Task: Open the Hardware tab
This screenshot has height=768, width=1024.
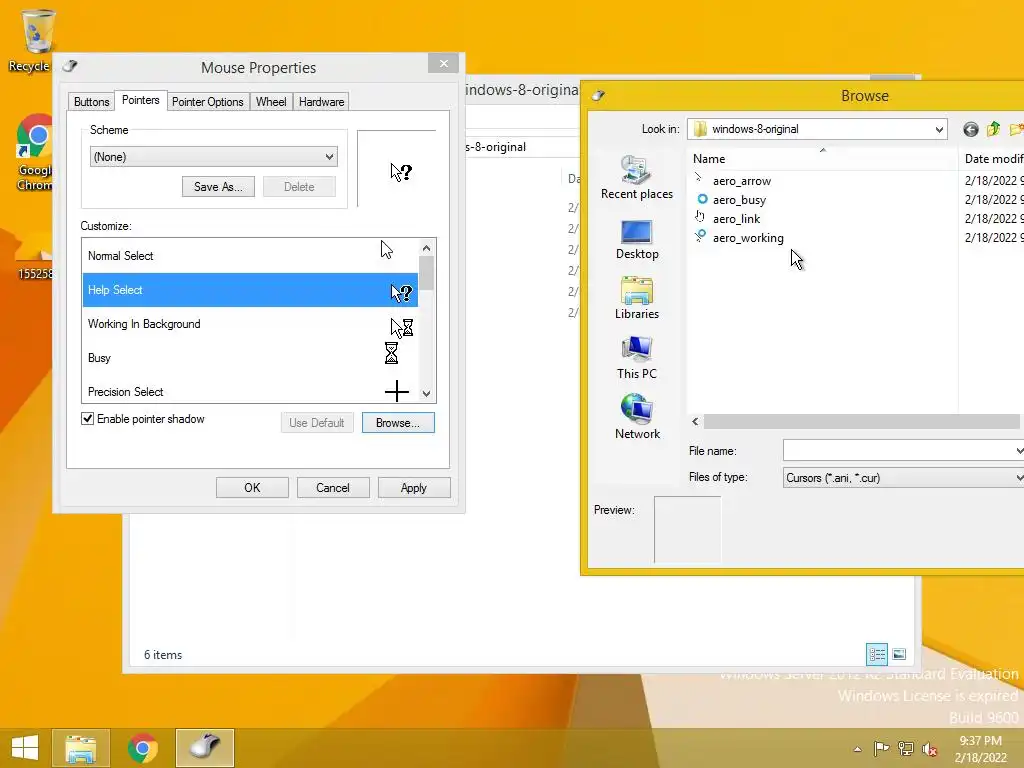Action: click(321, 102)
